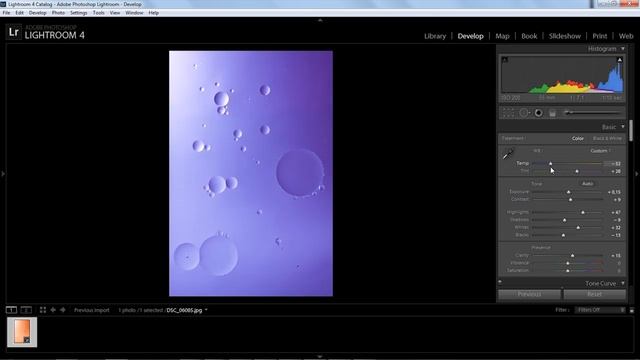Click the Previous button
Viewport: 640px width, 360px height.
pyautogui.click(x=529, y=294)
